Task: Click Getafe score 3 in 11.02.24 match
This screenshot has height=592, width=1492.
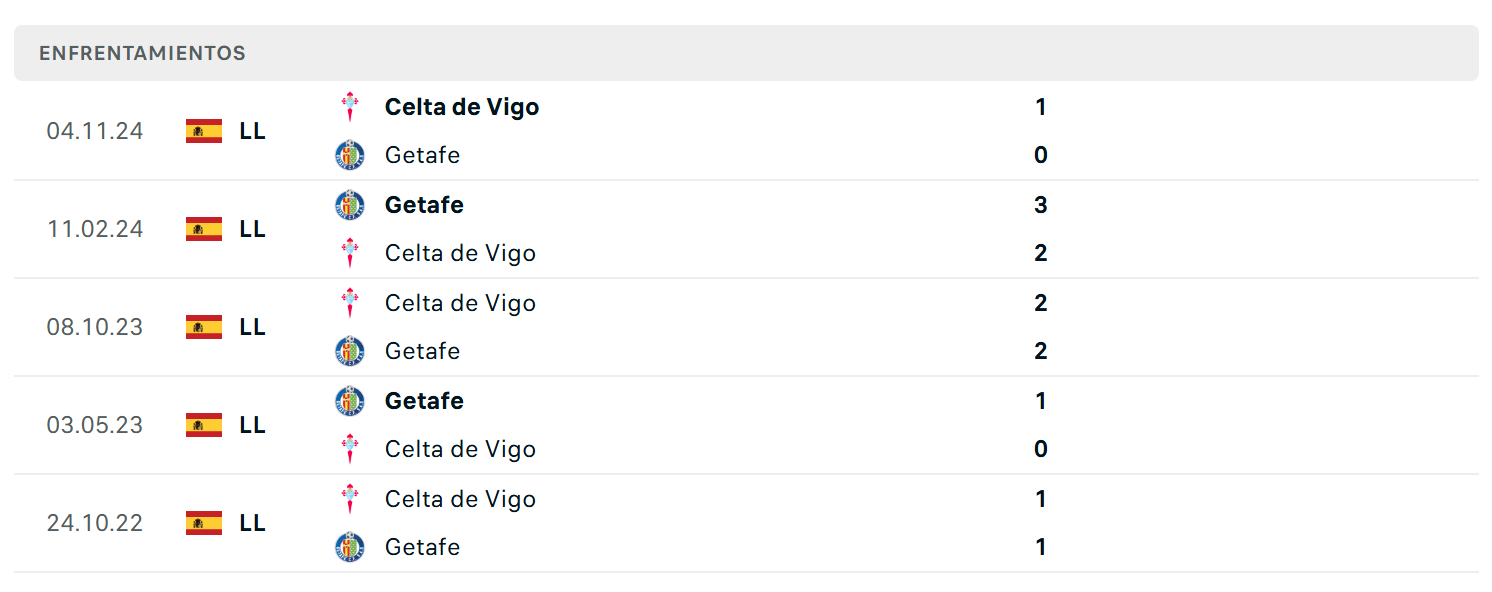Action: 1041,205
